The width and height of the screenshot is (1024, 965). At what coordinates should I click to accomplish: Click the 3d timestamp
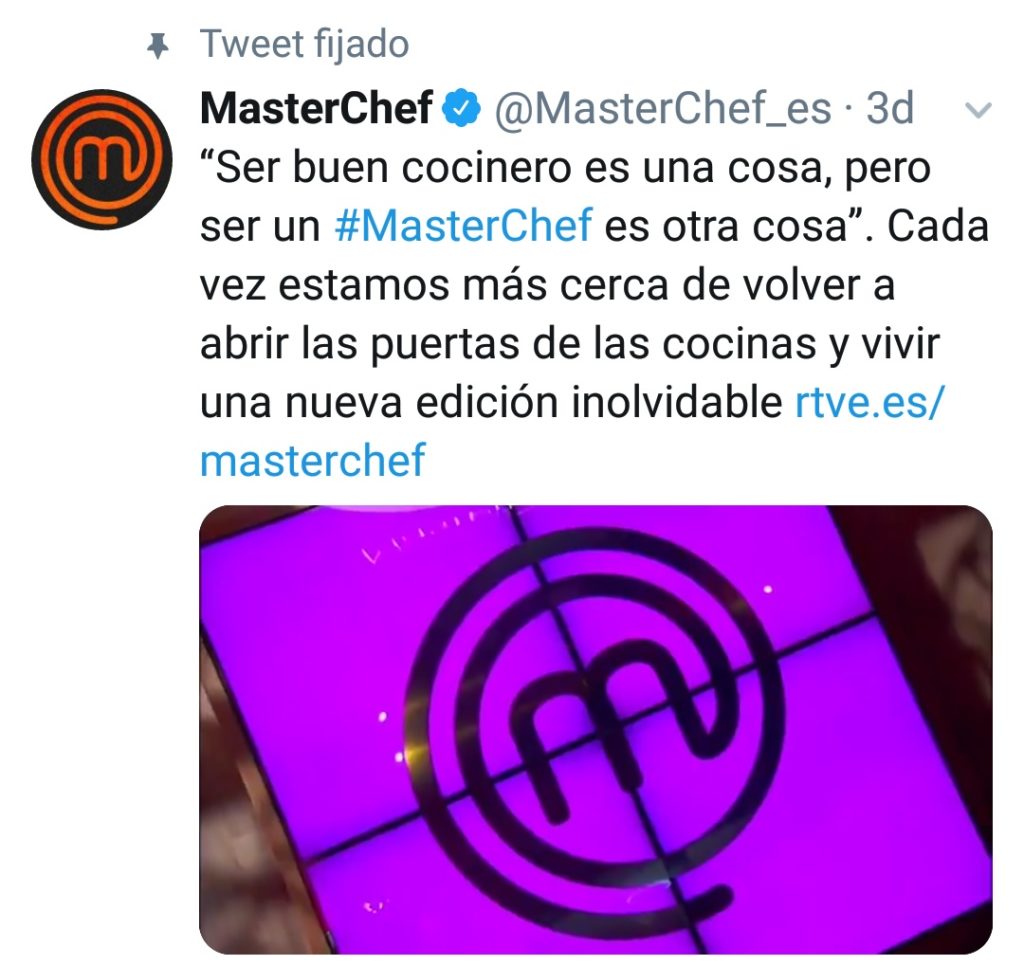889,108
